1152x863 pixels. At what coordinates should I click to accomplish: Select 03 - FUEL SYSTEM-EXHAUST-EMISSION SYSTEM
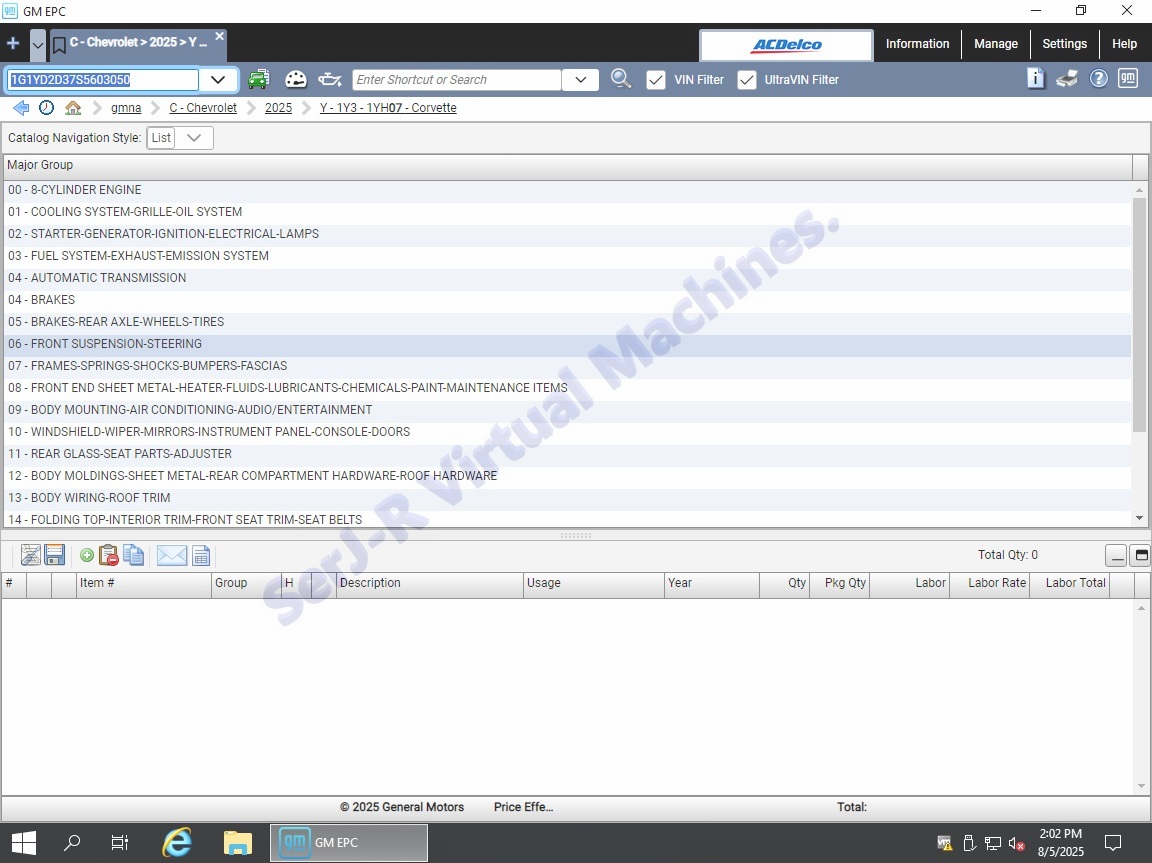[x=566, y=256]
